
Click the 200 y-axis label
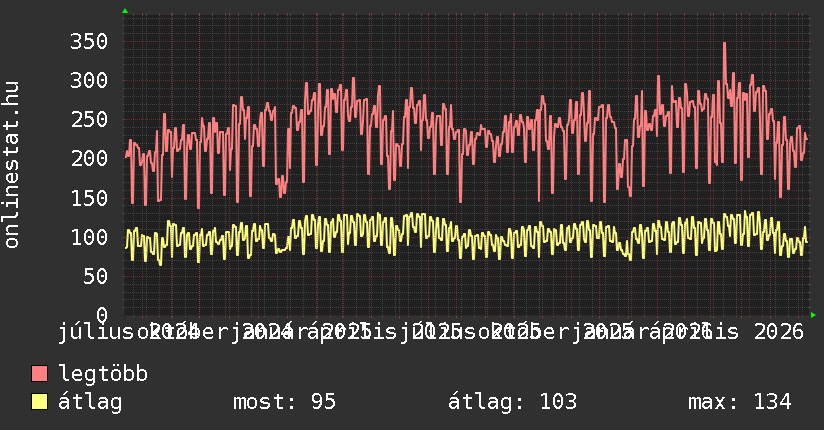coord(89,159)
